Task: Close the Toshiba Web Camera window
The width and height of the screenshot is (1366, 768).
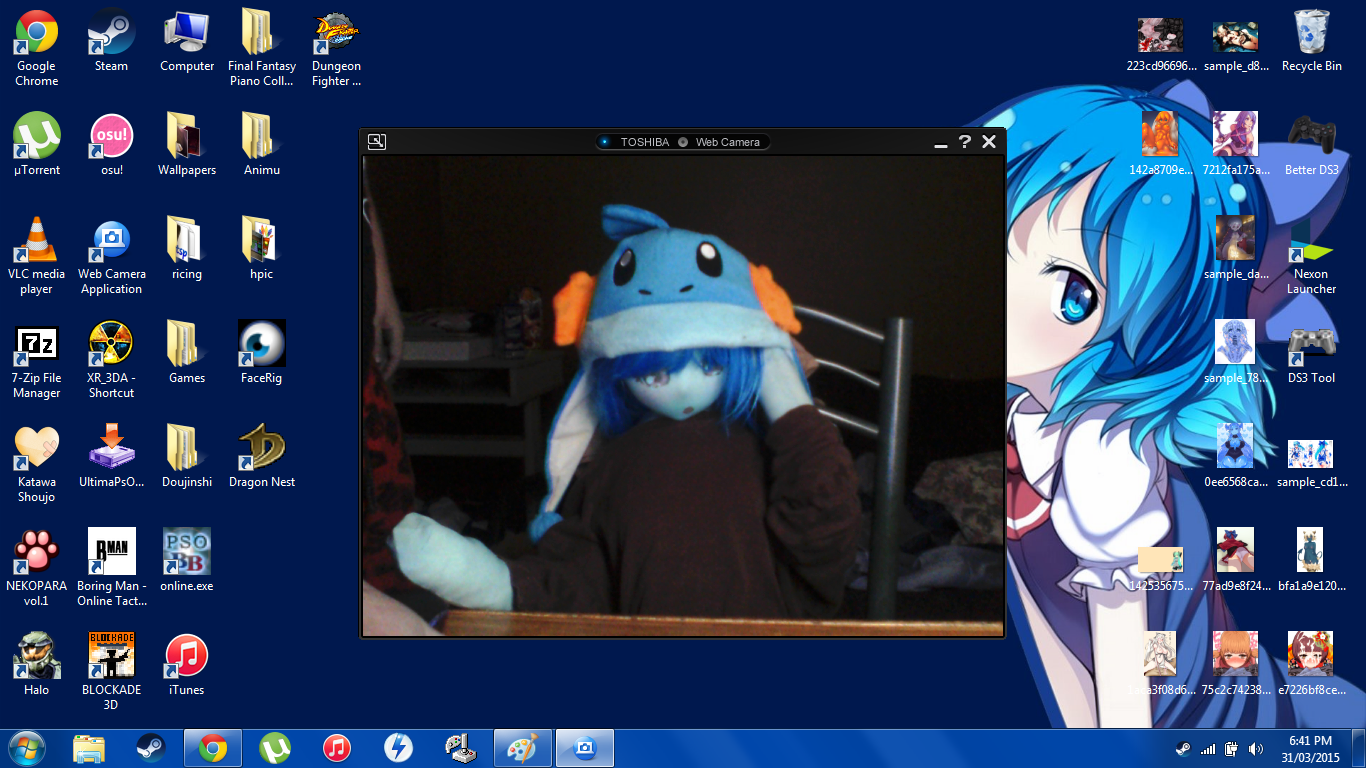Action: 989,142
